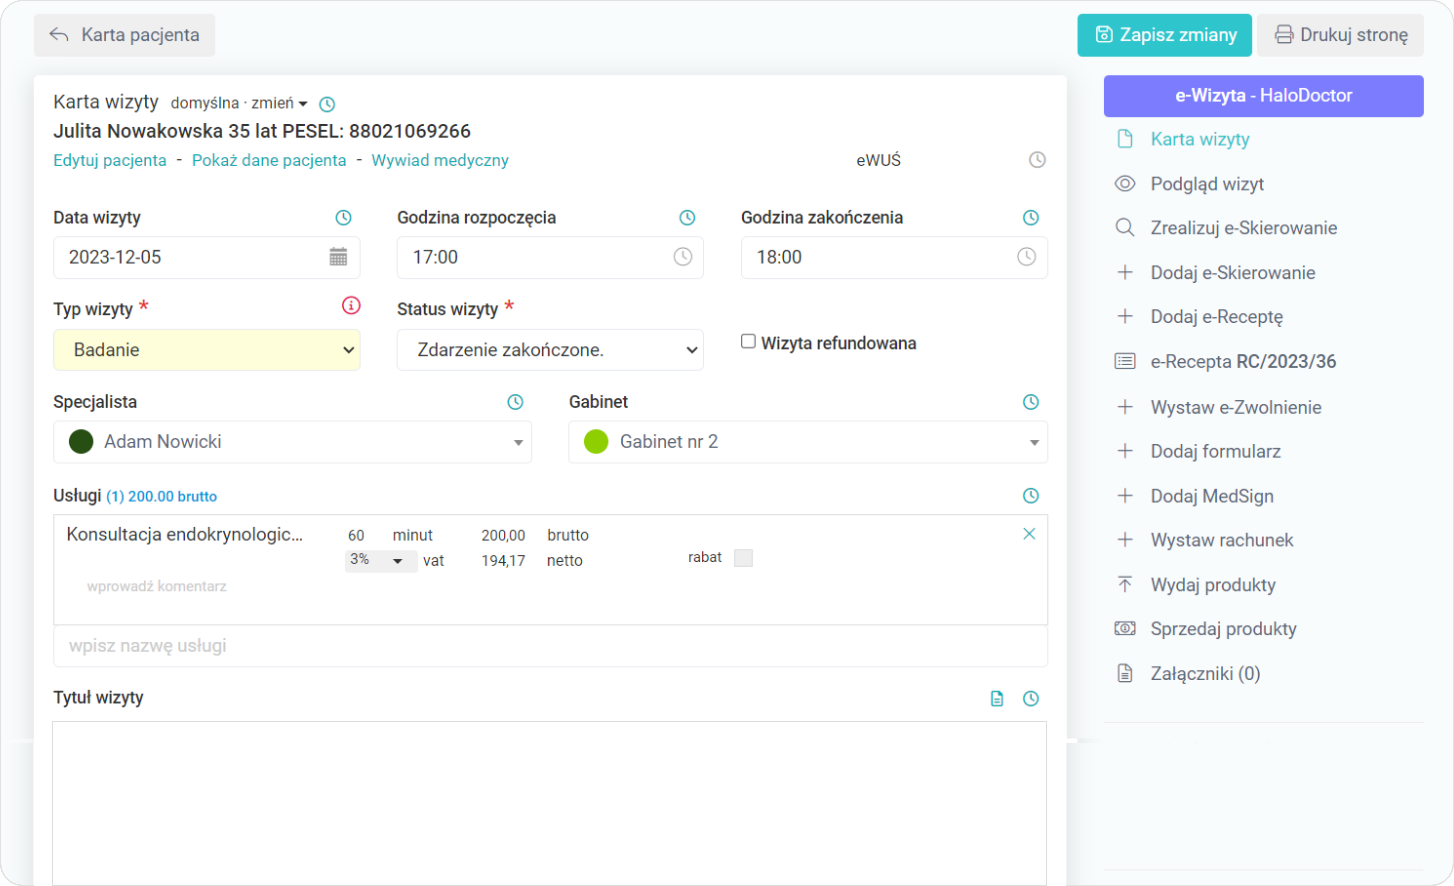Image resolution: width=1454 pixels, height=886 pixels.
Task: Click the Konsultacja endokrynologic... service name
Action: 185,534
